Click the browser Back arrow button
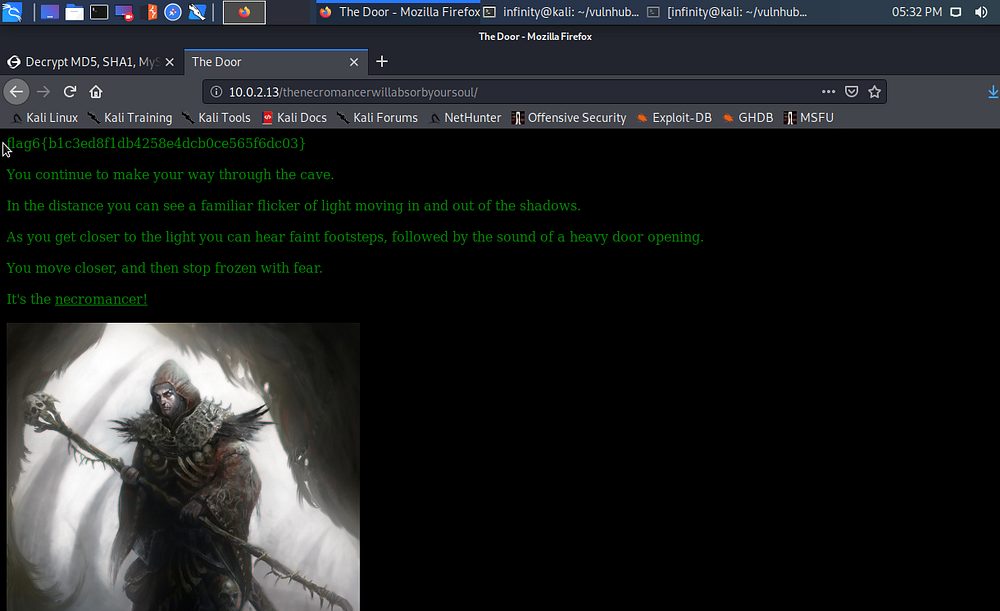Image resolution: width=1000 pixels, height=611 pixels. coord(16,92)
